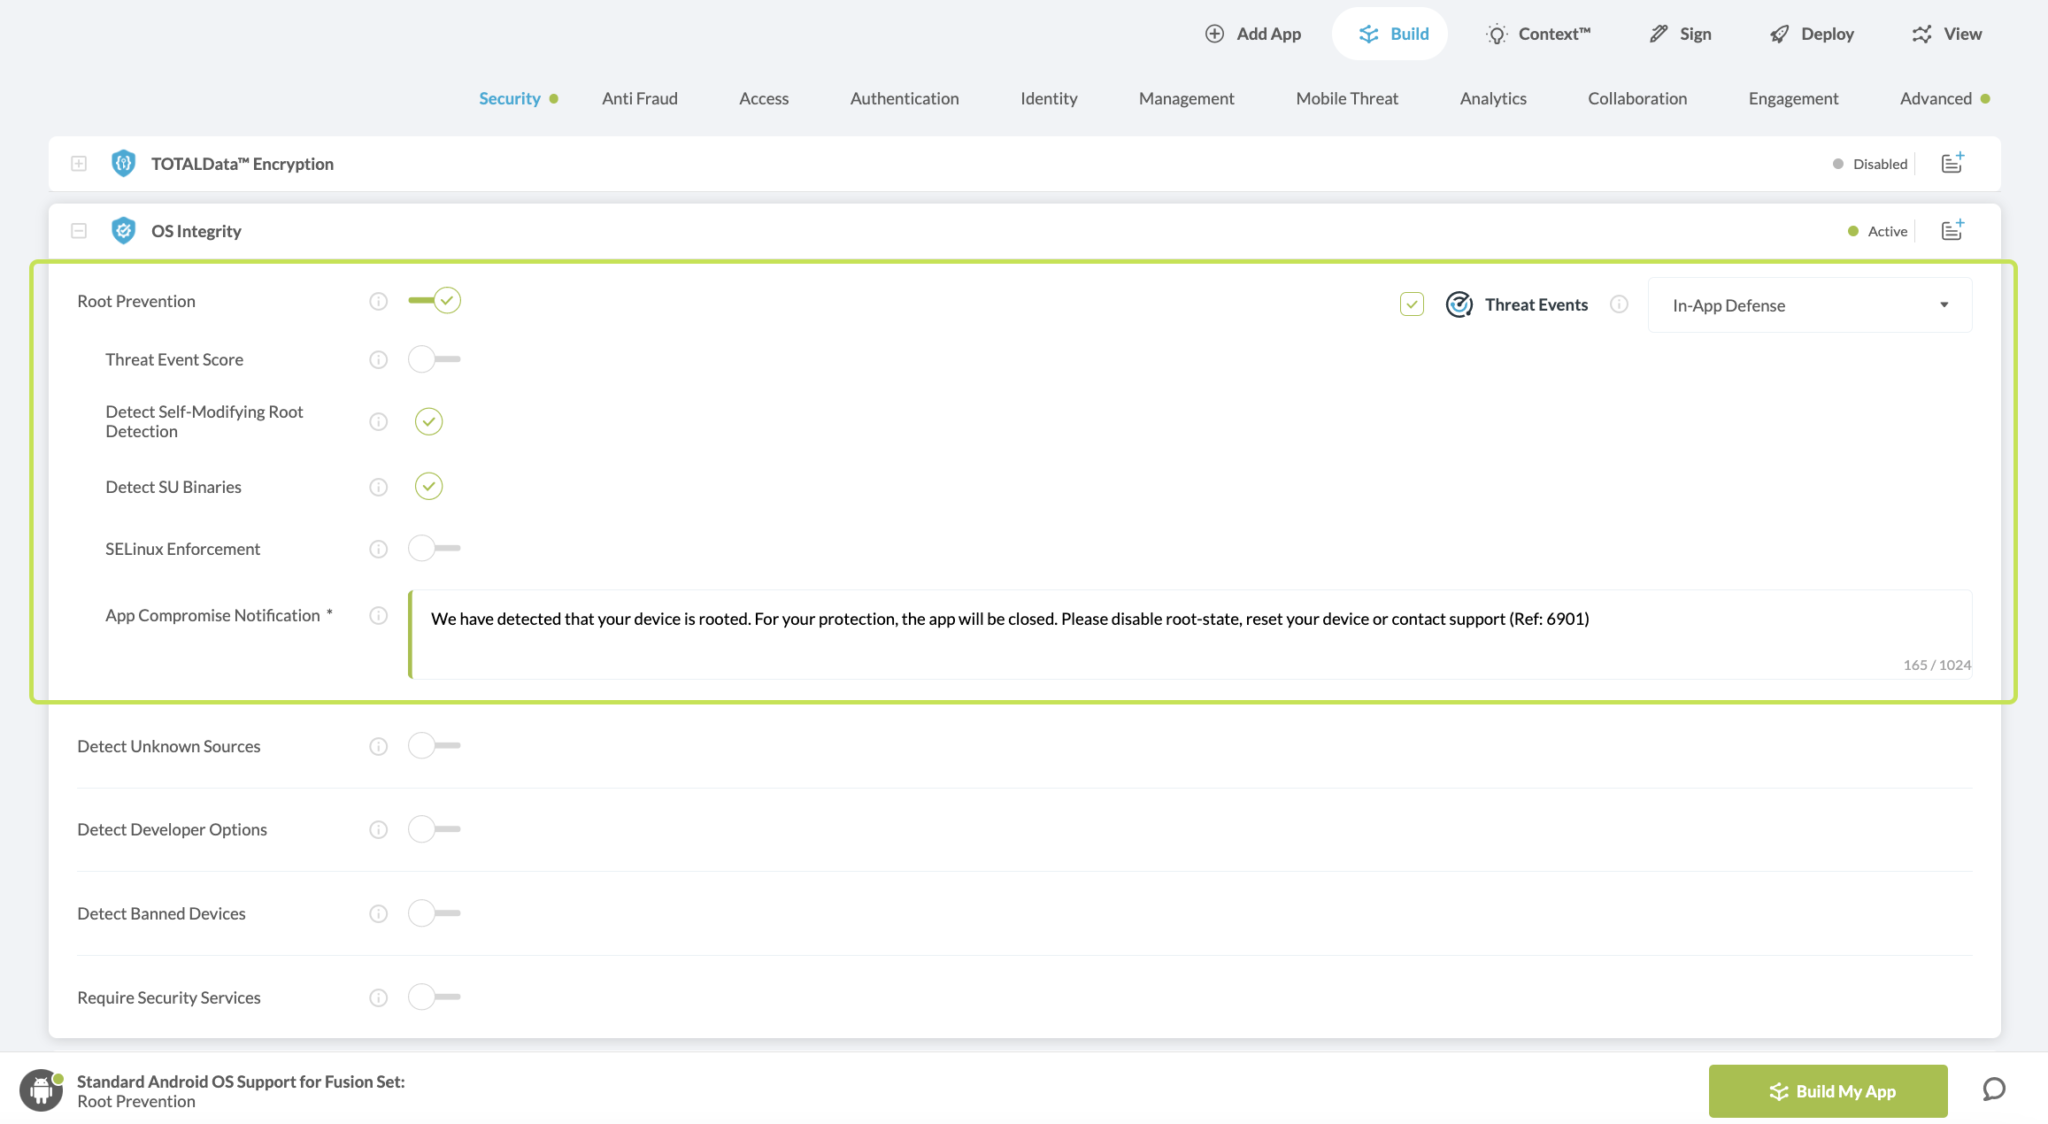The width and height of the screenshot is (2048, 1124).
Task: Switch to the Anti Fraud tab
Action: pos(639,98)
